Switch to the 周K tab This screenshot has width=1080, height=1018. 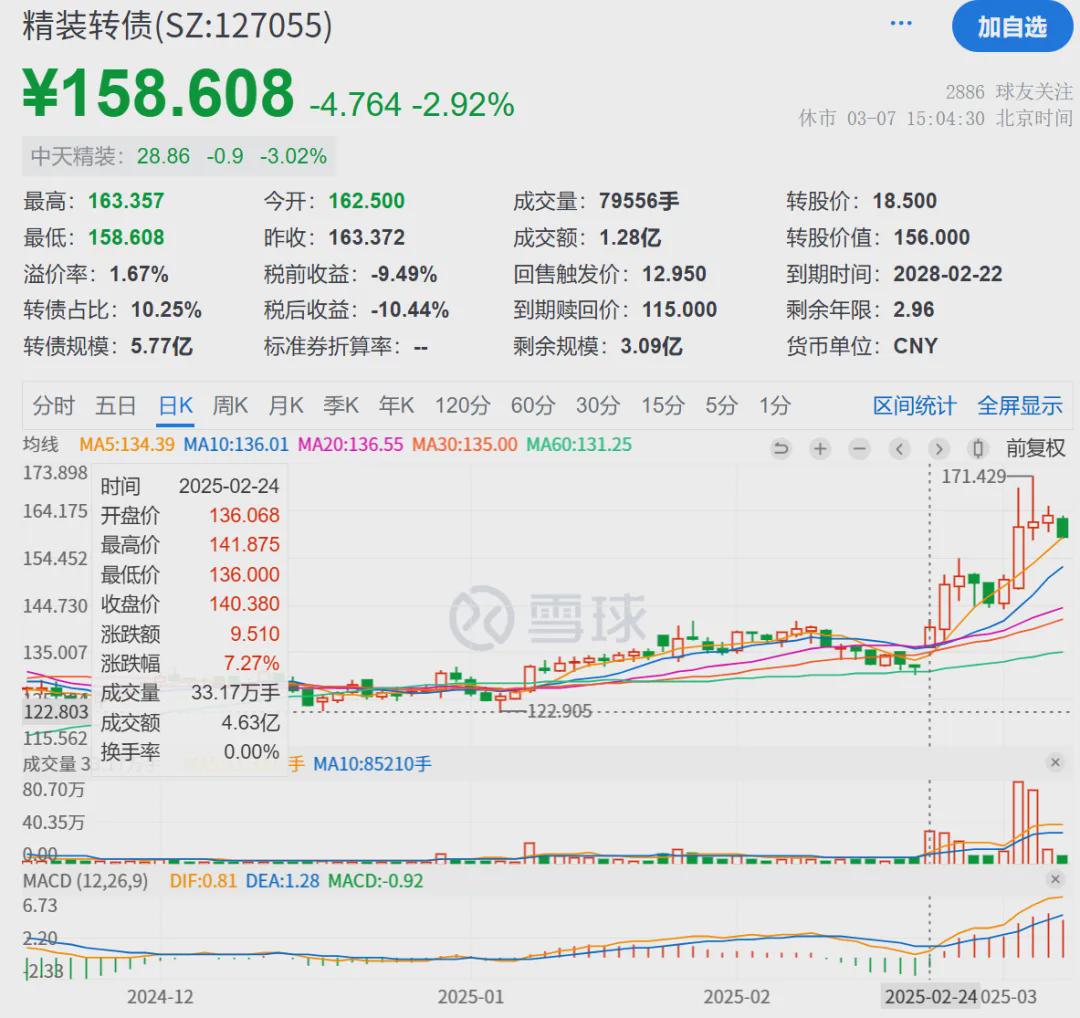(230, 406)
